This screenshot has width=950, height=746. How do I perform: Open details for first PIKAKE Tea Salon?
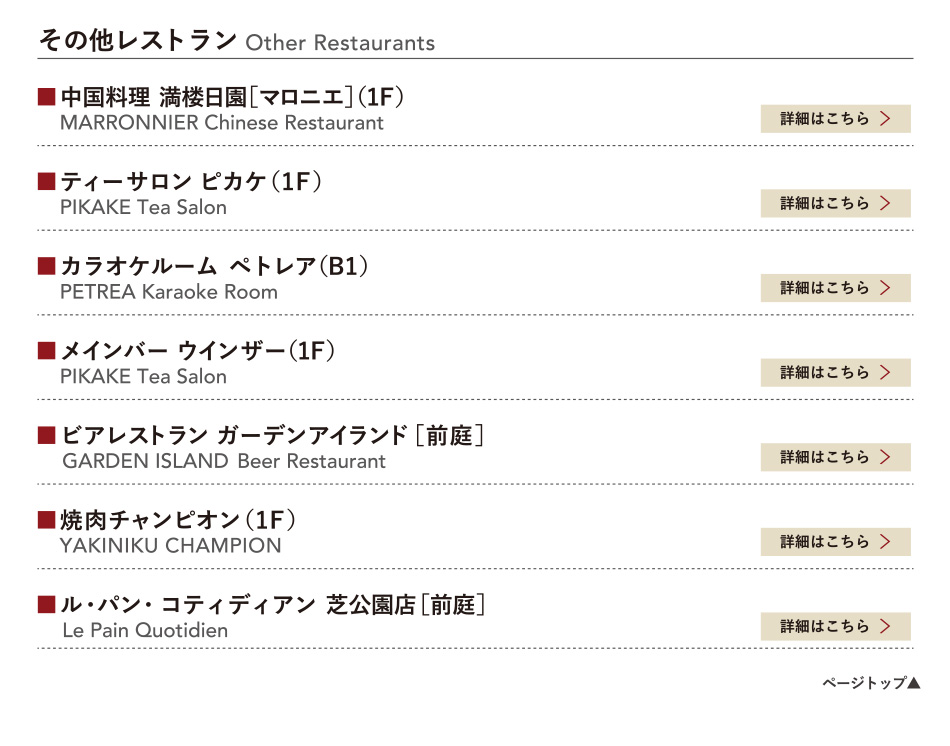835,203
